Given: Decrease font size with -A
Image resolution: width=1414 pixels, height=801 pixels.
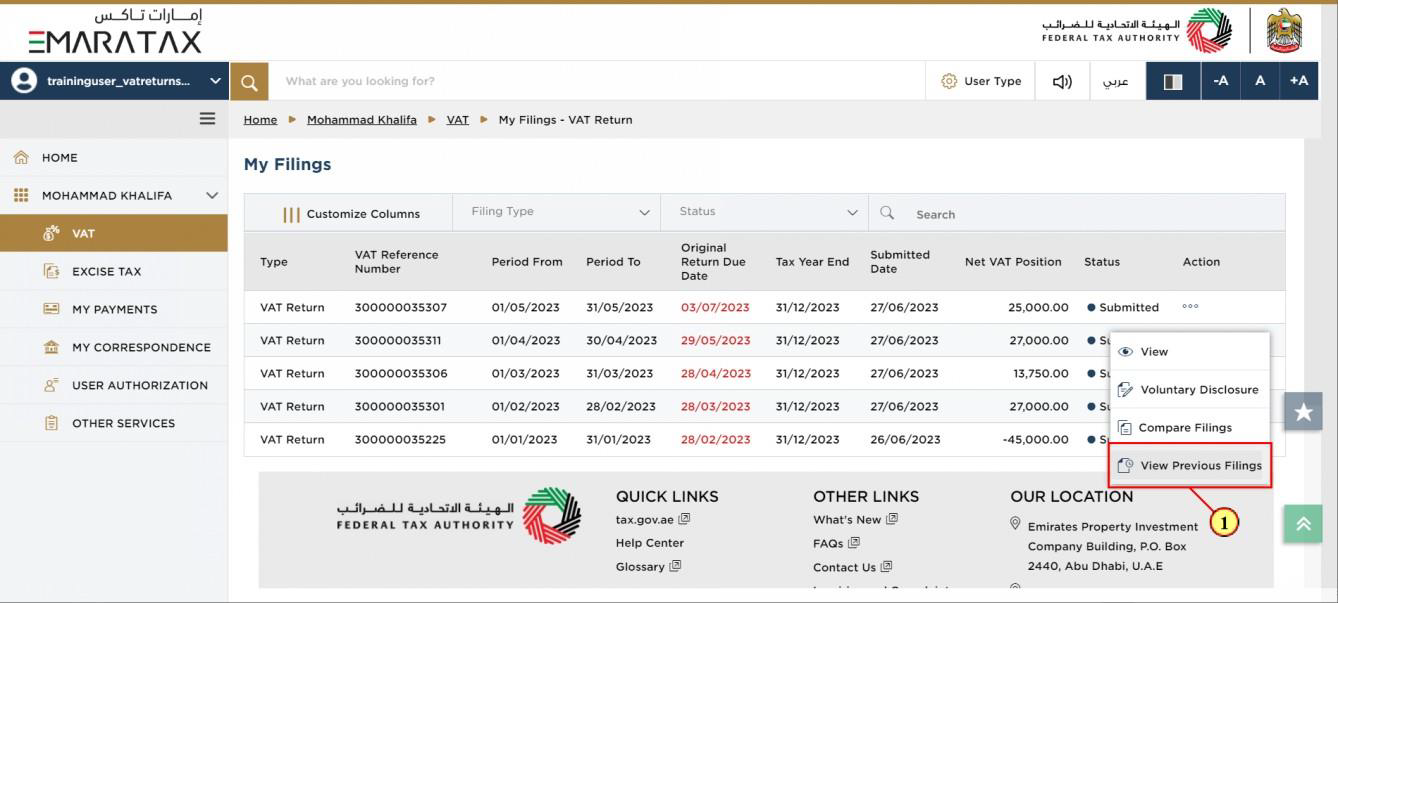Looking at the screenshot, I should [x=1220, y=81].
